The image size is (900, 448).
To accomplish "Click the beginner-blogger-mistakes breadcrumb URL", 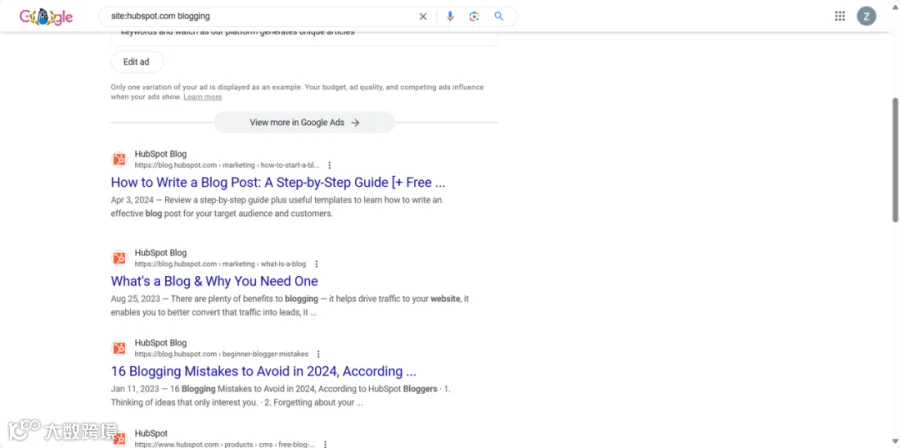I will [x=222, y=354].
